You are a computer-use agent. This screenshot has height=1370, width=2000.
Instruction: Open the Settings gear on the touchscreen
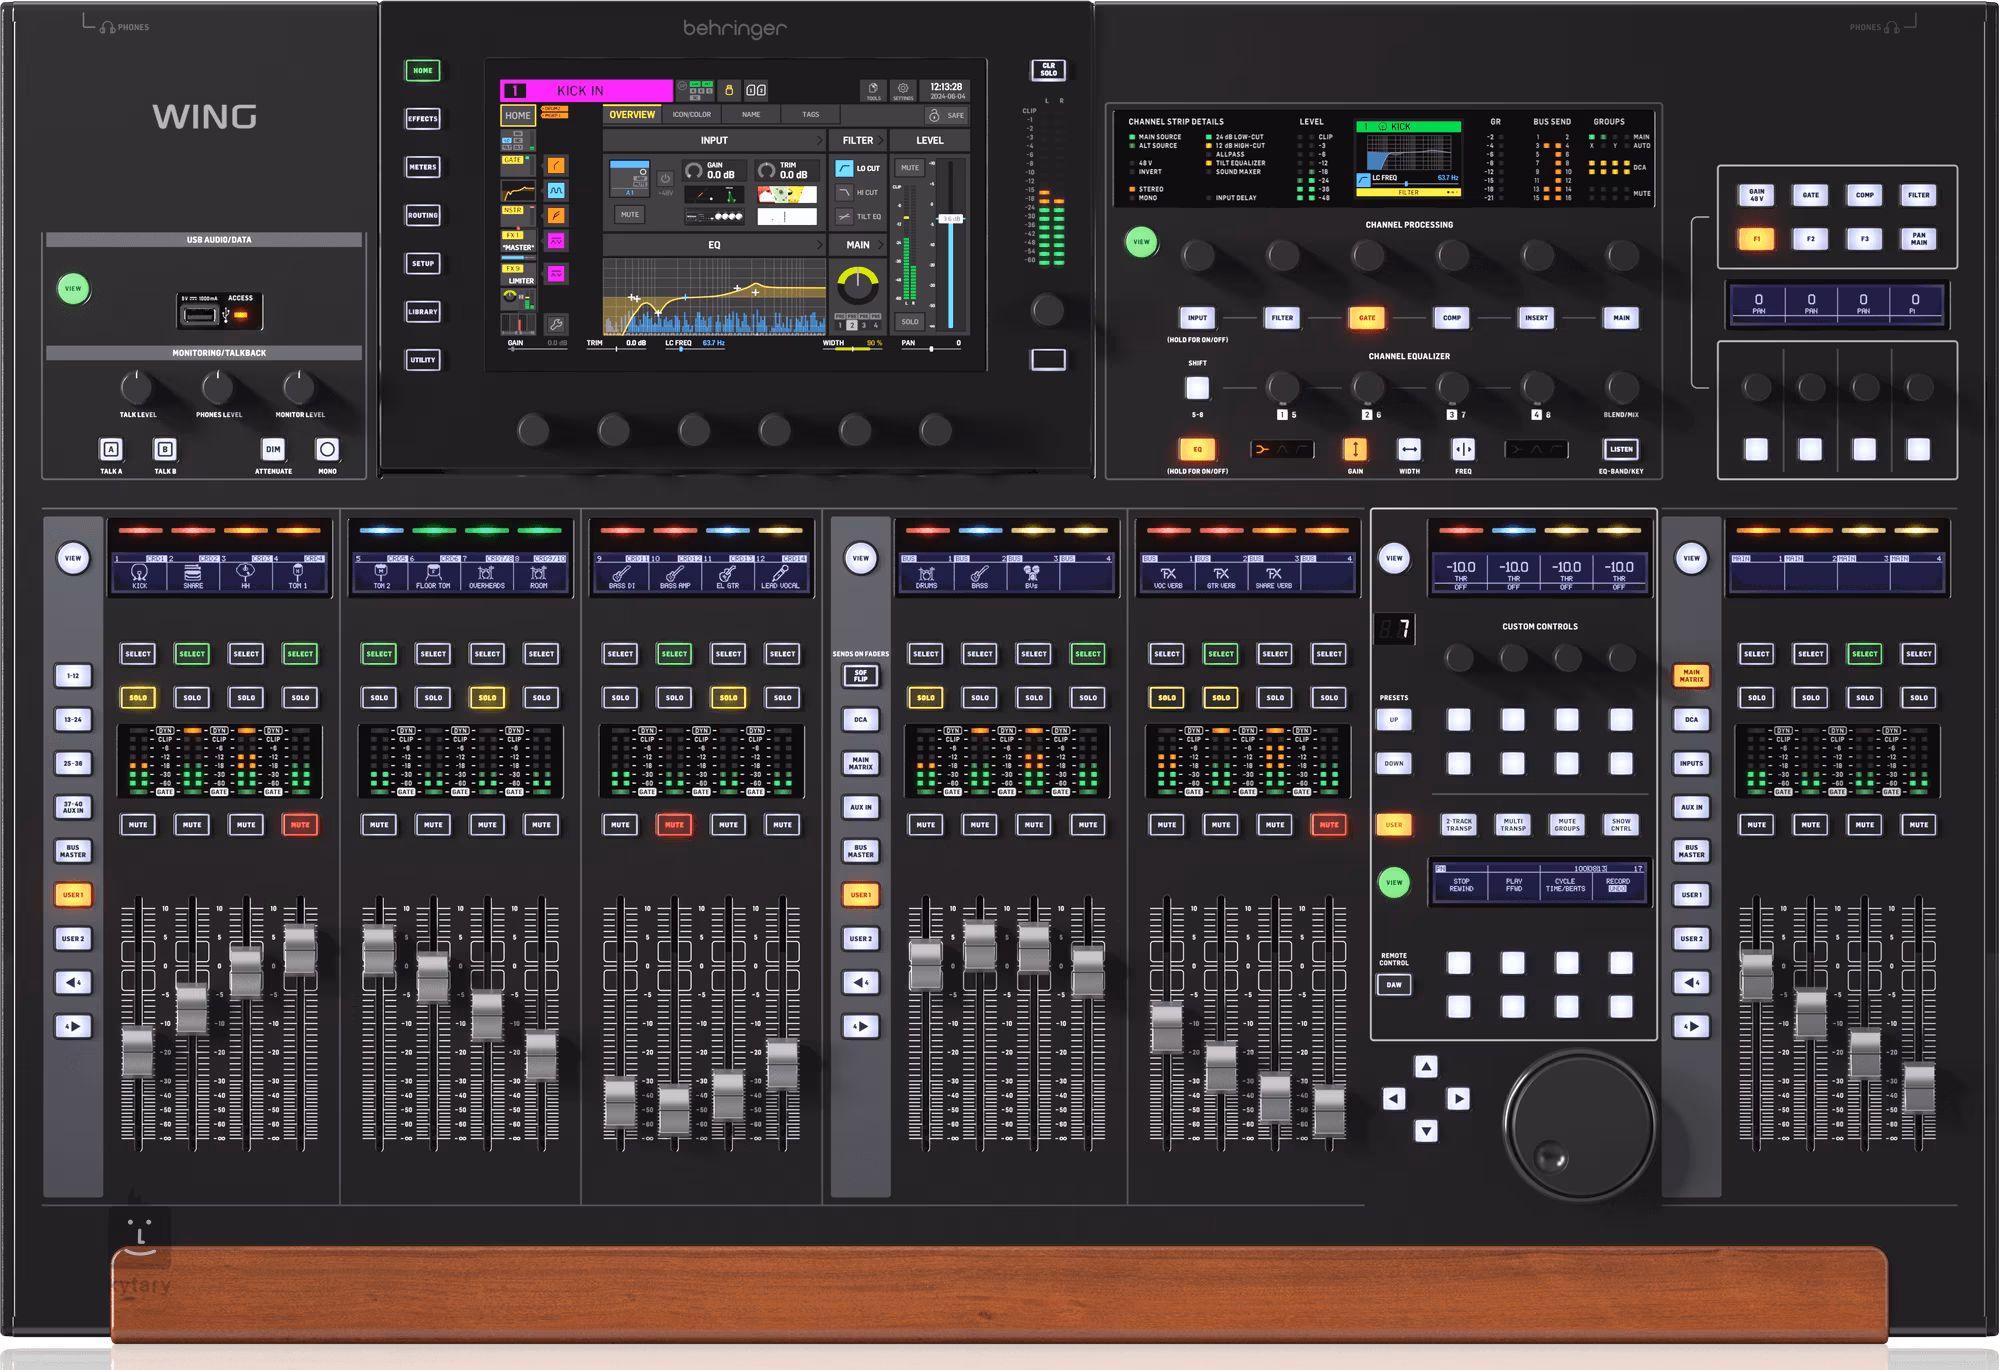903,90
